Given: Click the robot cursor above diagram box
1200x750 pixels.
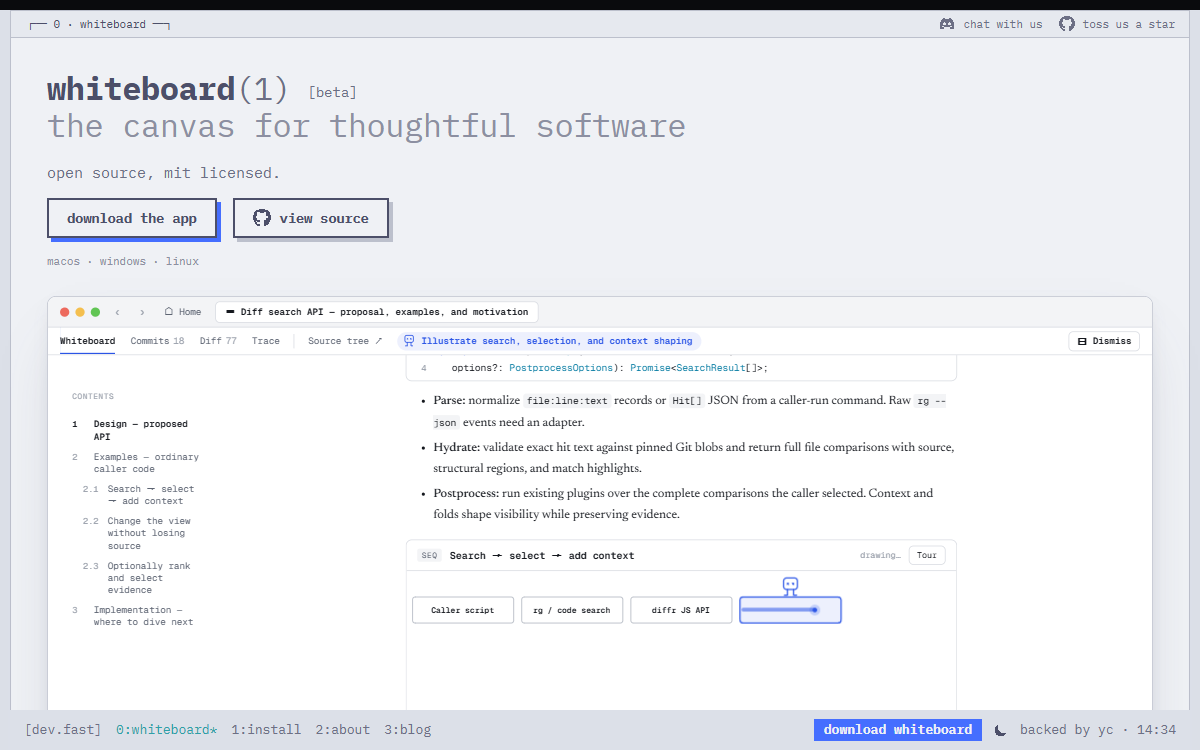Looking at the screenshot, I should click(790, 585).
